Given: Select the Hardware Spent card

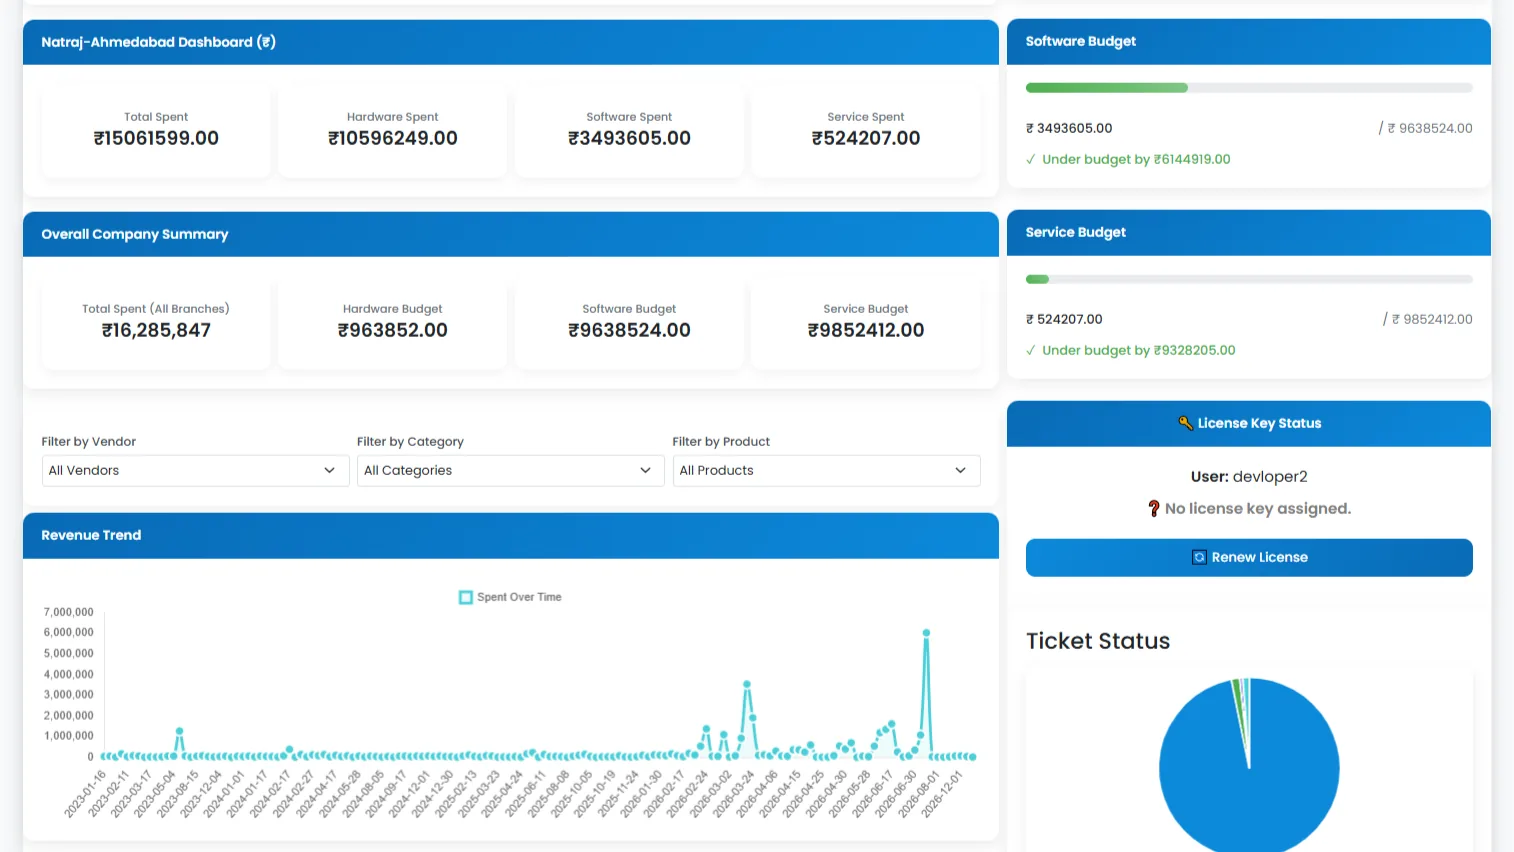Looking at the screenshot, I should (x=393, y=131).
